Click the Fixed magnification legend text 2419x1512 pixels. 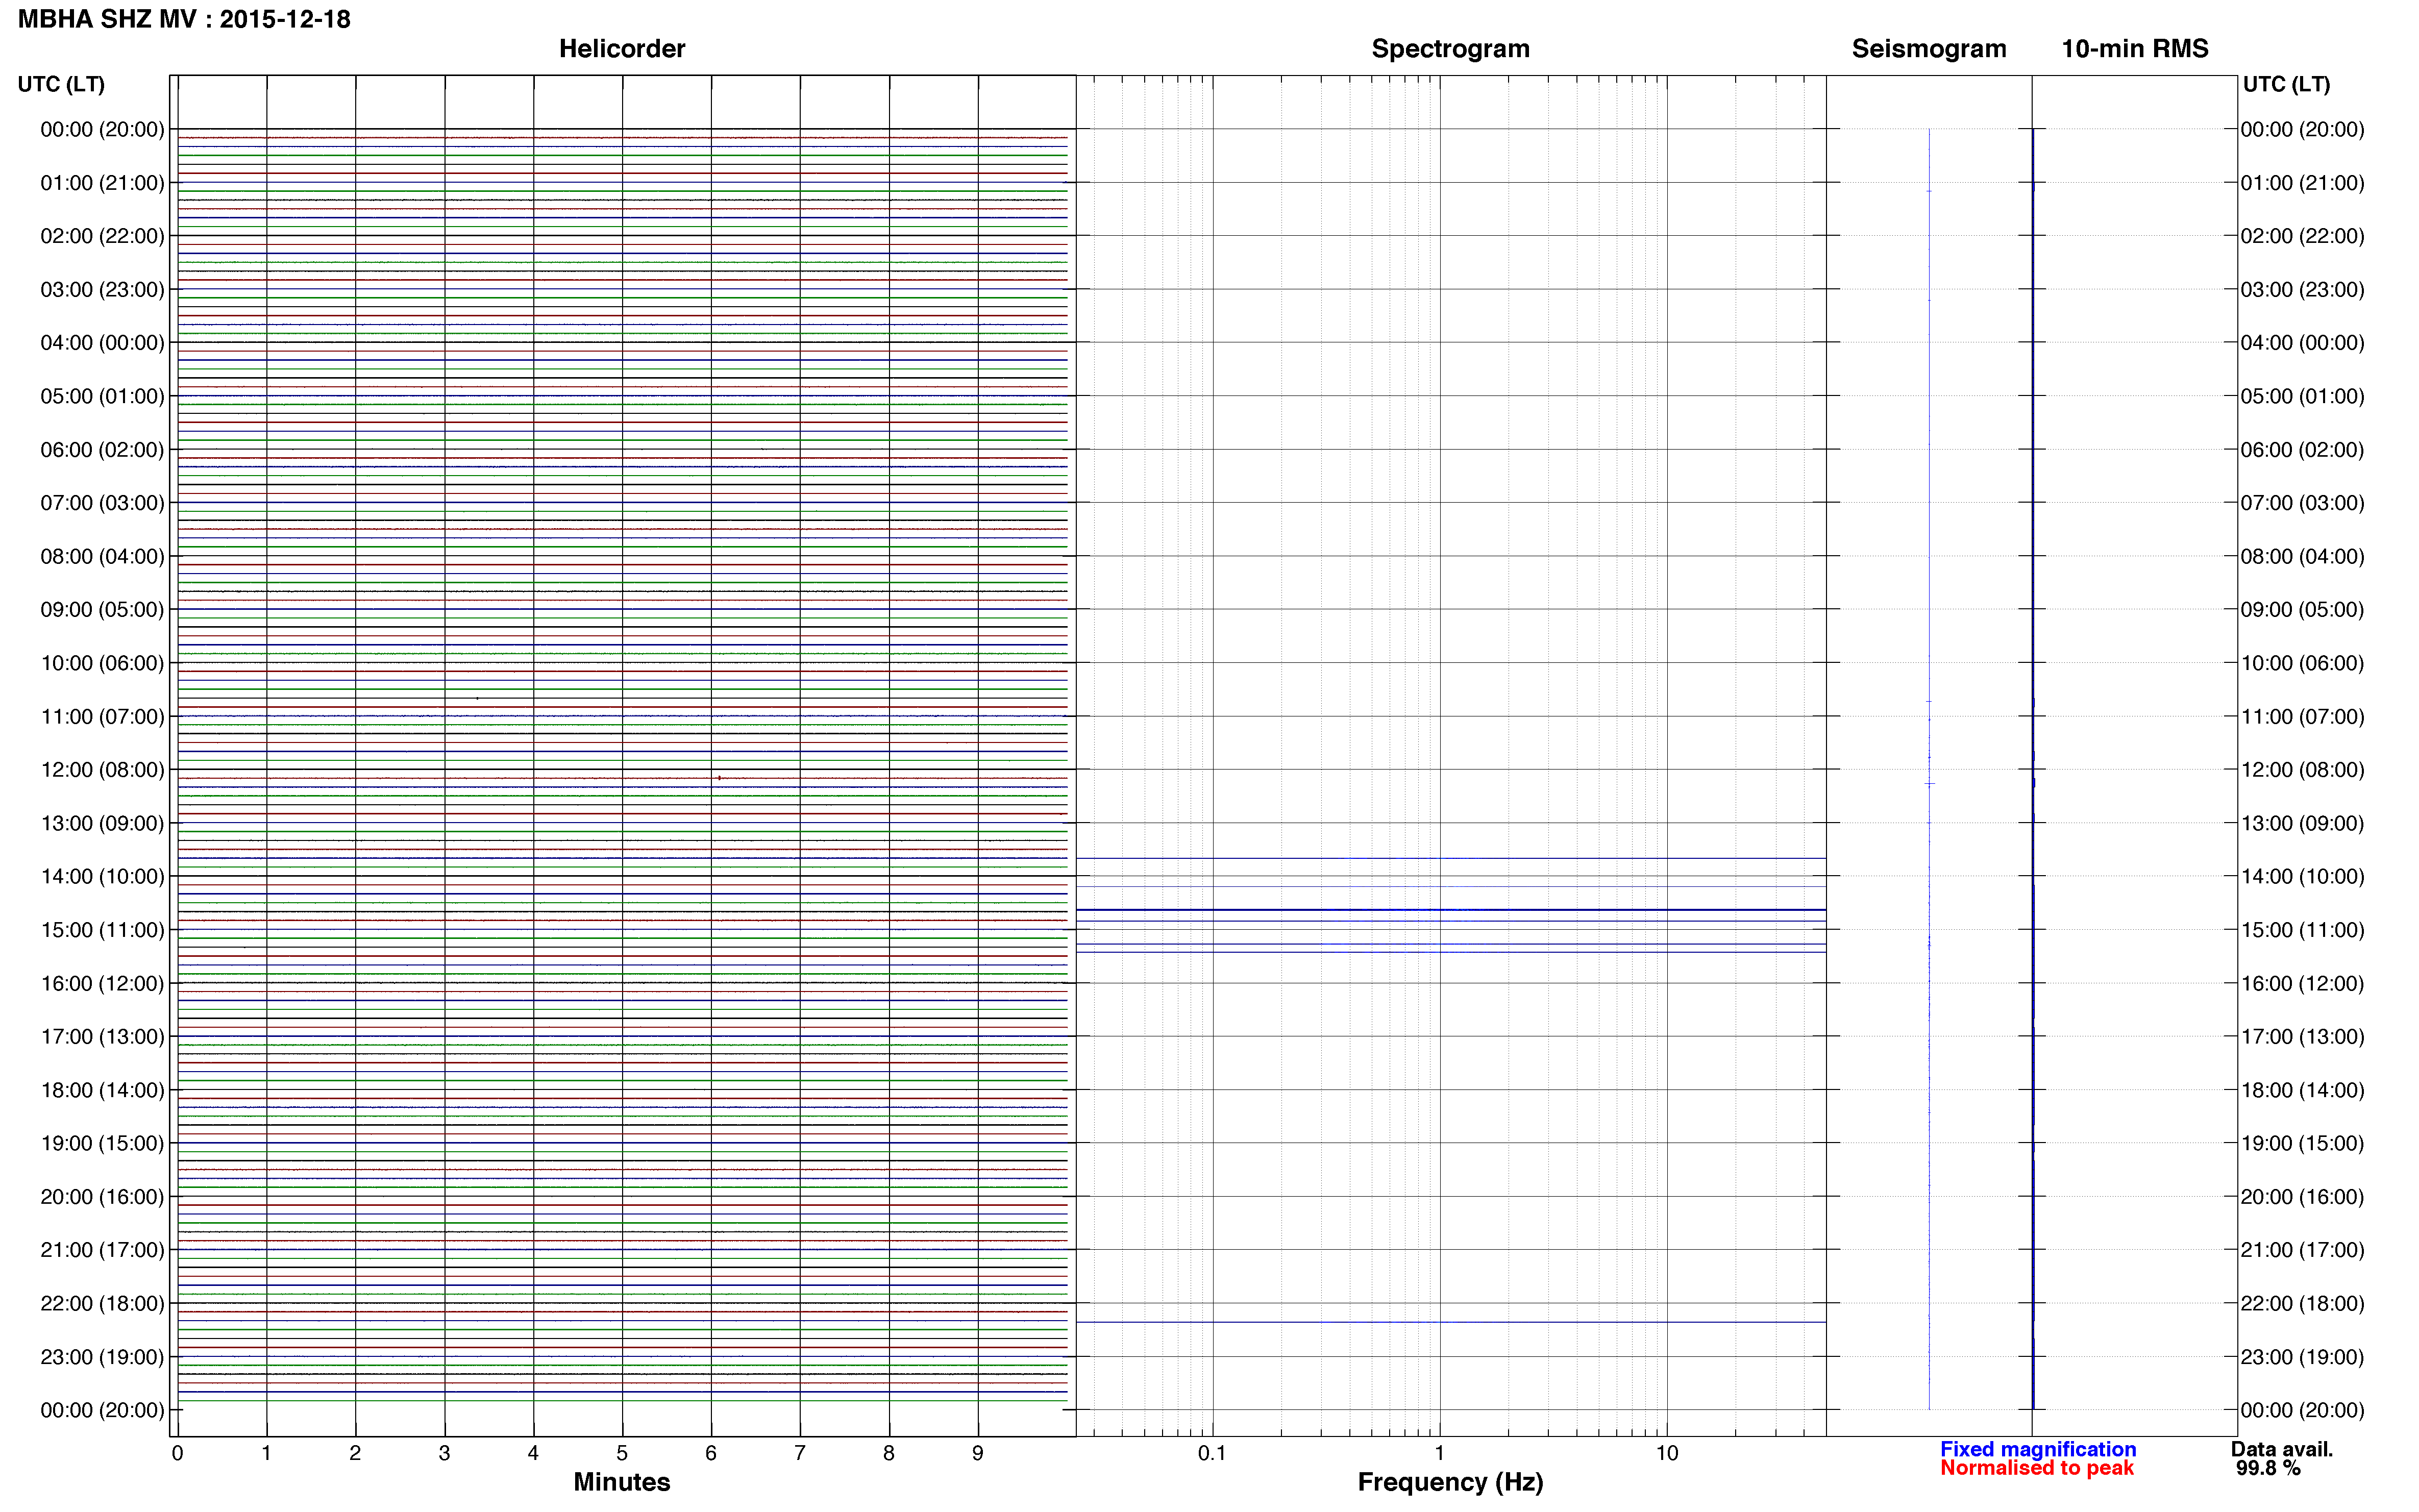[x=2038, y=1449]
